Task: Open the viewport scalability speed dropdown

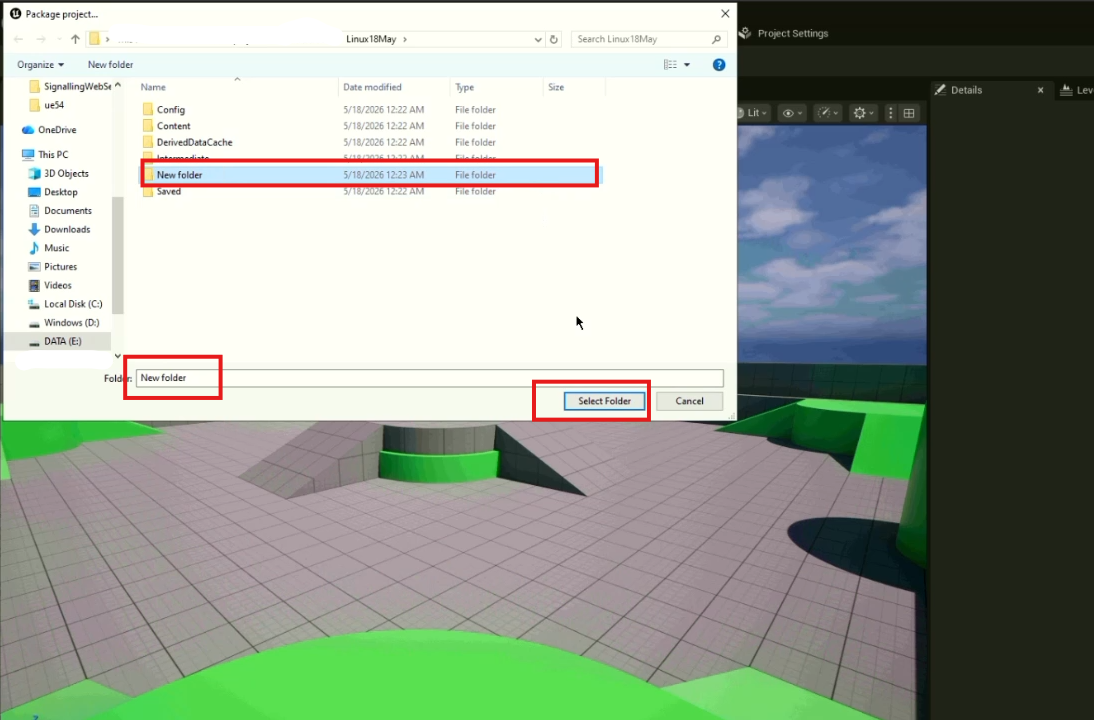Action: [x=827, y=113]
